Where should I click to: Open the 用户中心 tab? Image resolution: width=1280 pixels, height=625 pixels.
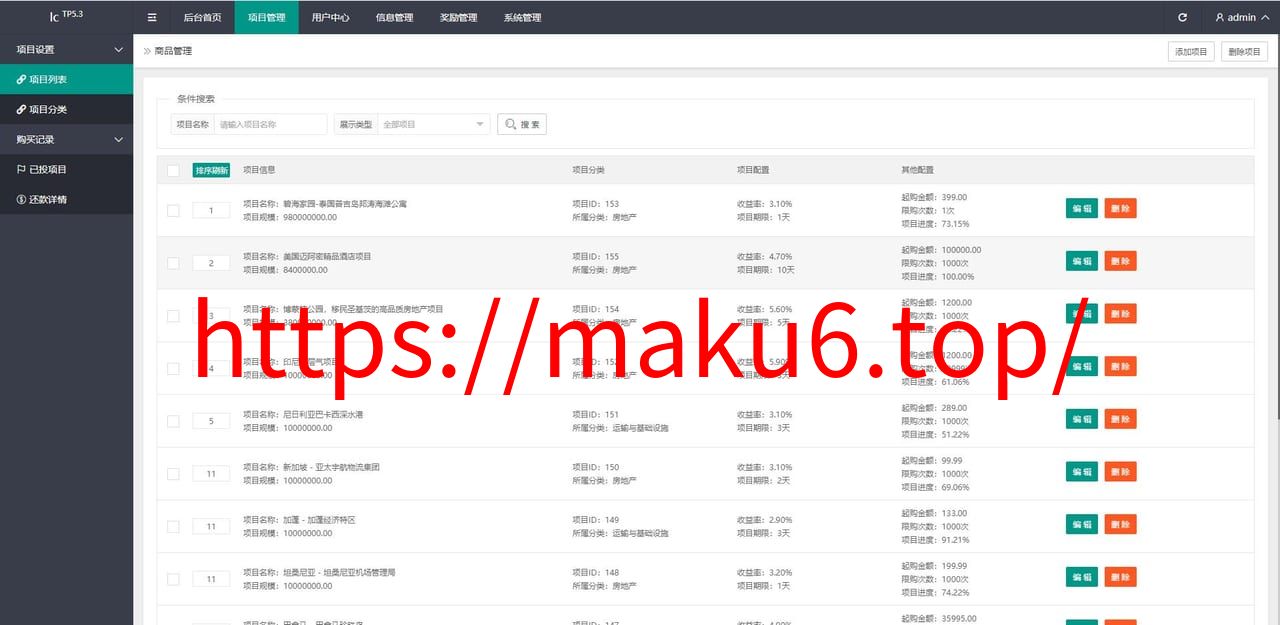click(330, 17)
